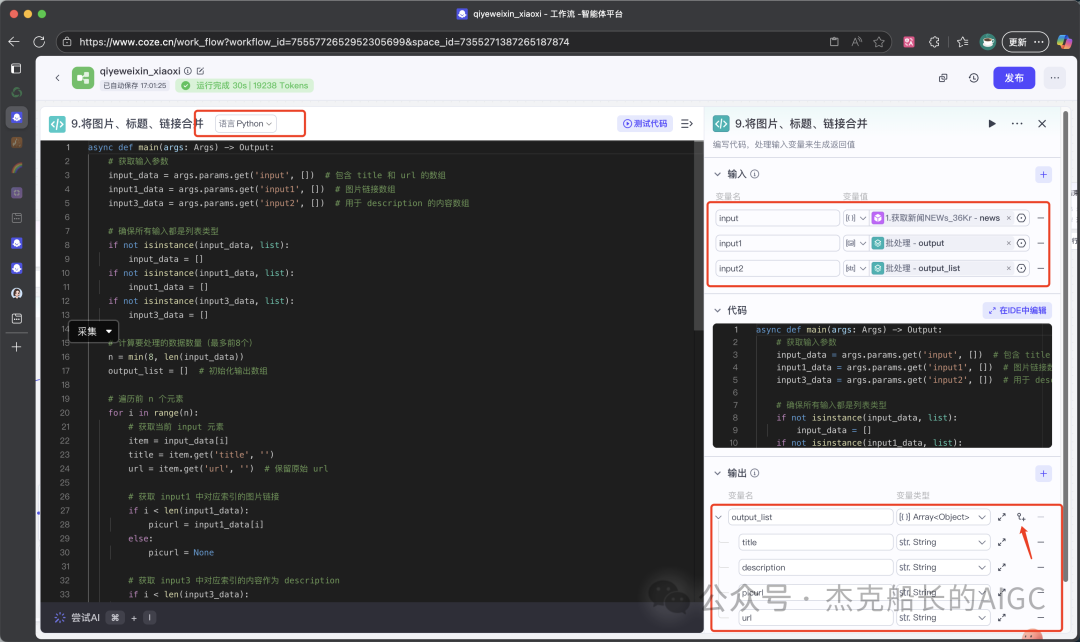Image resolution: width=1080 pixels, height=642 pixels.
Task: Collapse the output_list tree row
Action: (x=719, y=517)
